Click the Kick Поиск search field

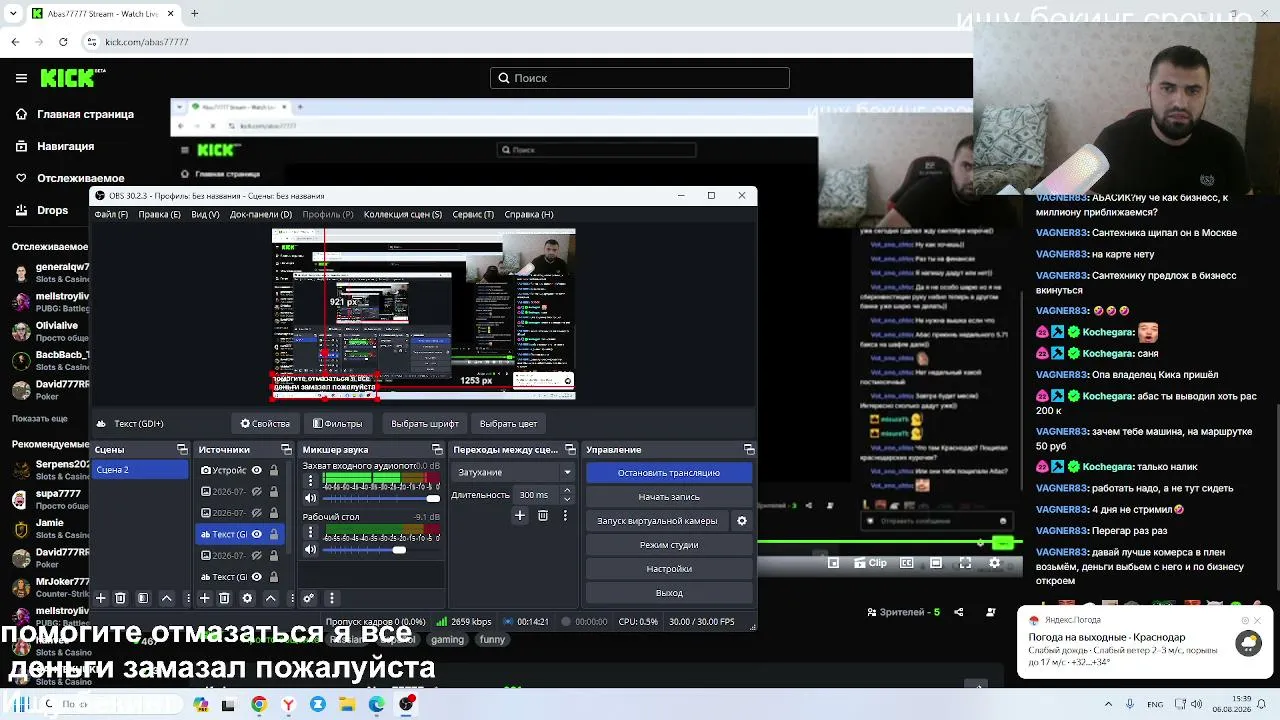click(640, 78)
